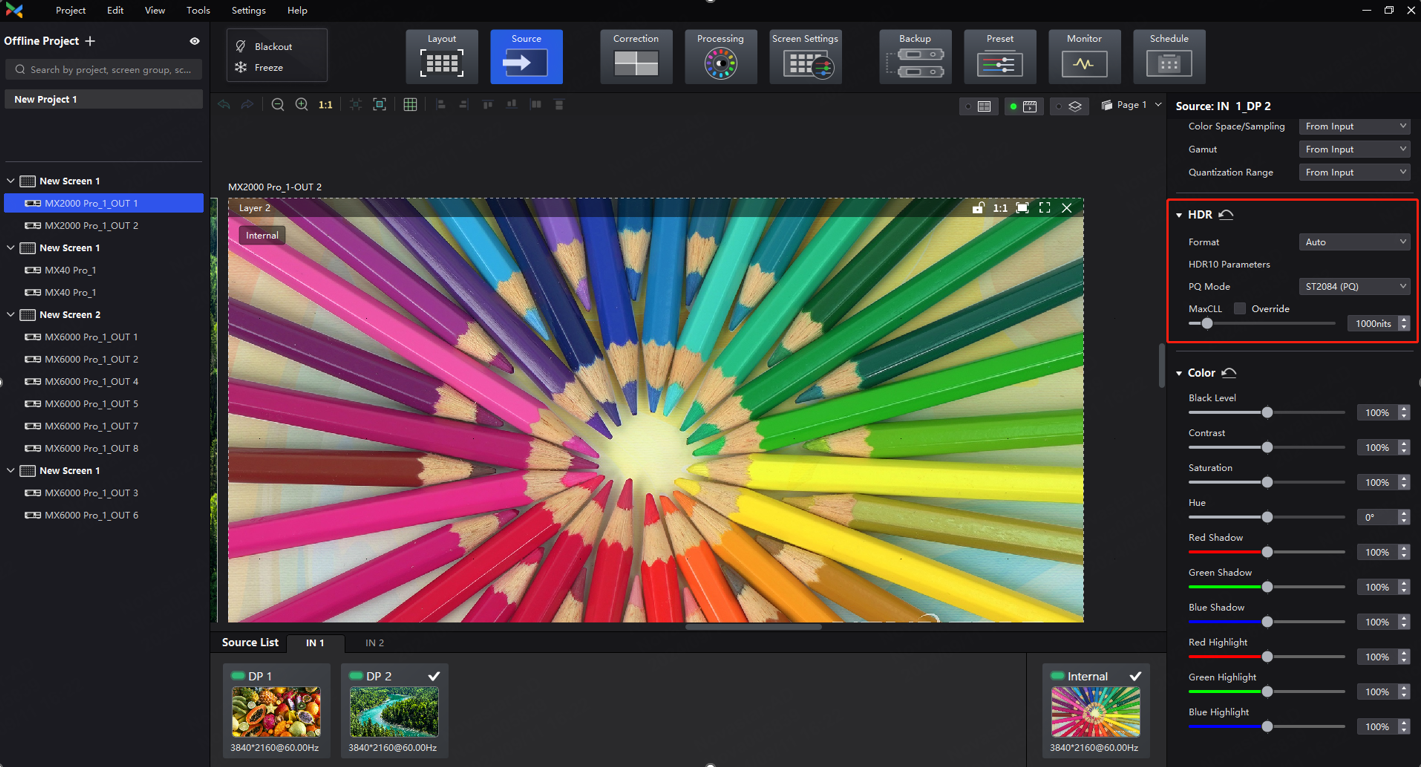Collapse the HDR section
The image size is (1421, 767).
(1179, 215)
